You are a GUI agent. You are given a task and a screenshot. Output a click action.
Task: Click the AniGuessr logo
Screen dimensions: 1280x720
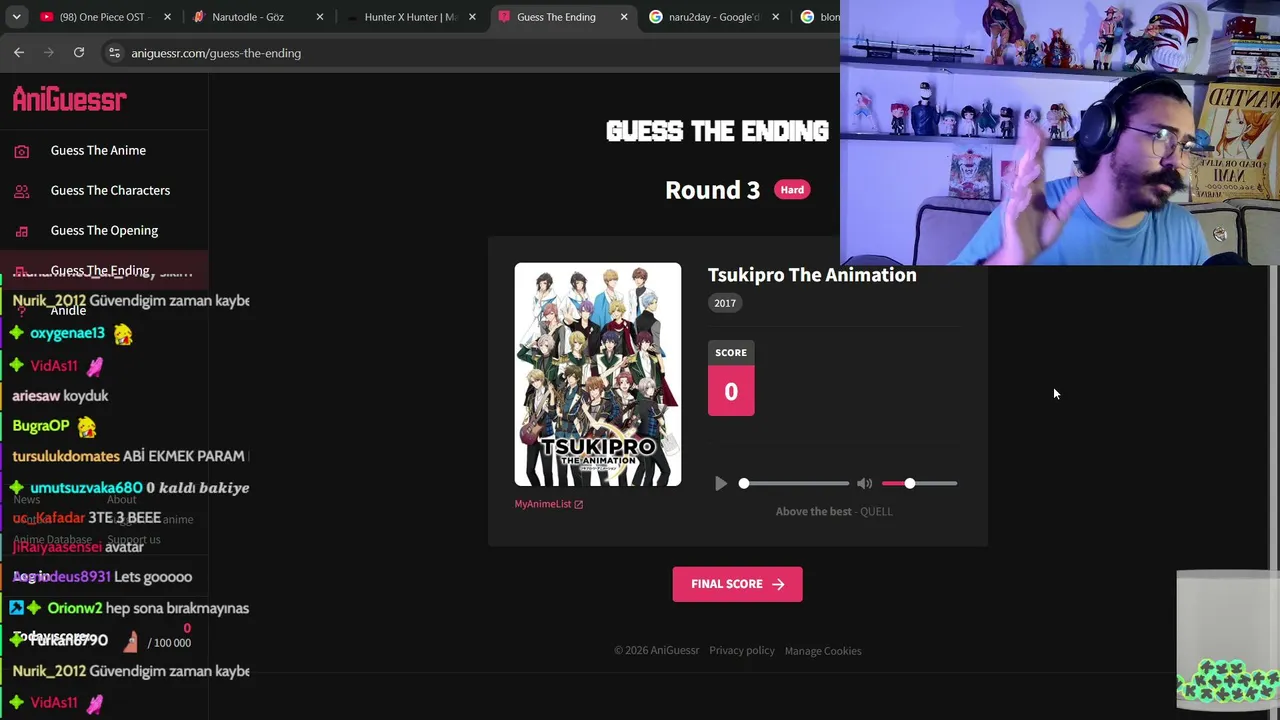[69, 99]
